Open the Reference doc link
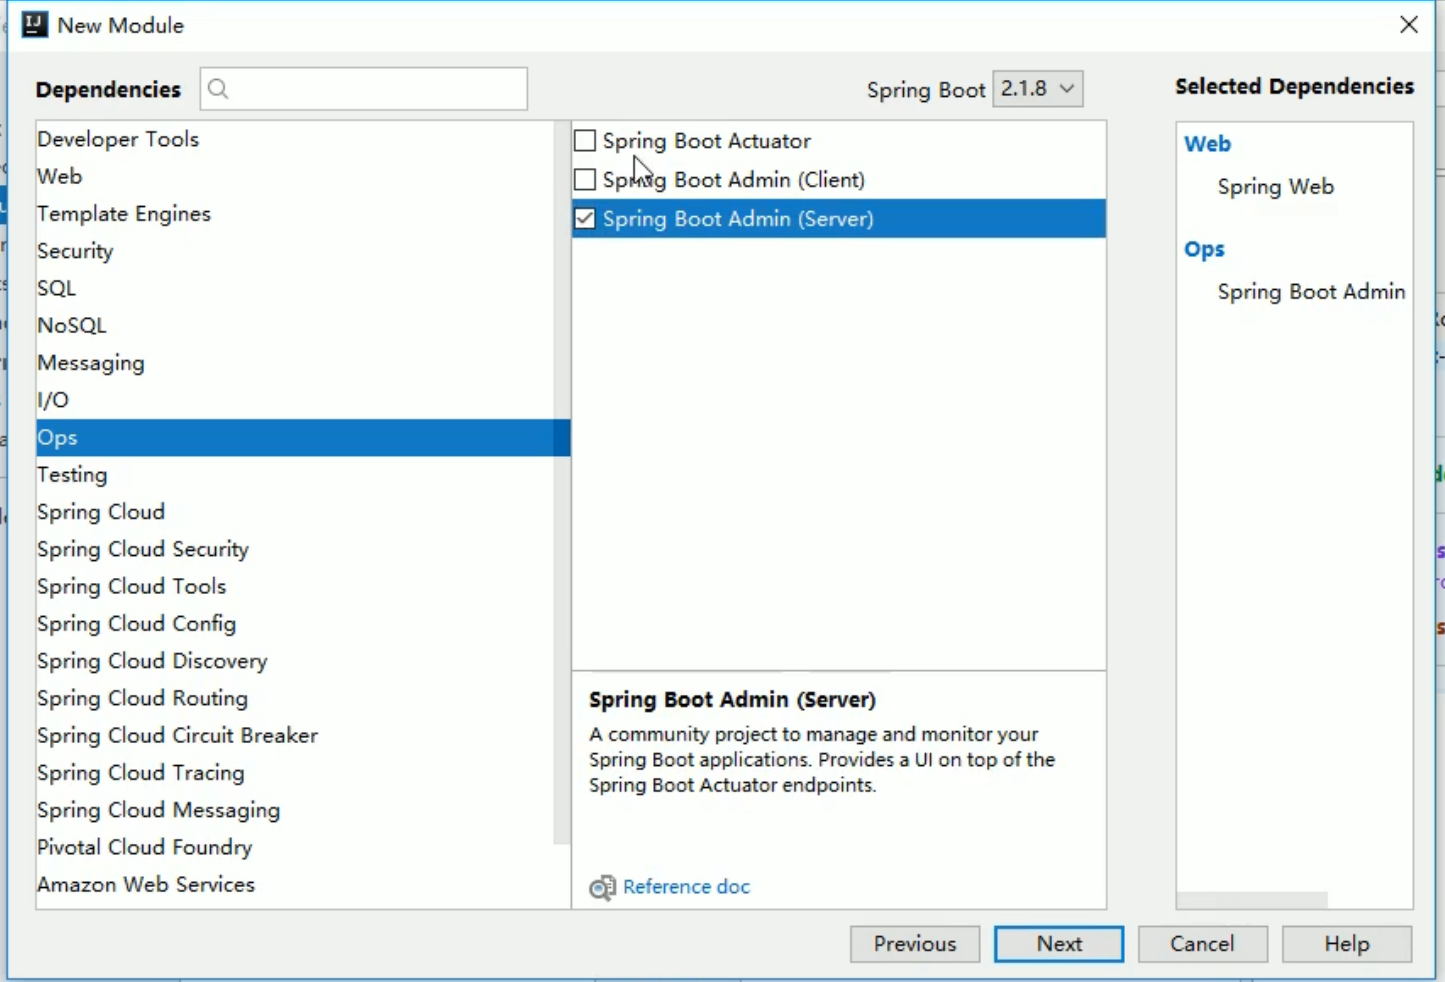The image size is (1445, 982). [x=686, y=887]
